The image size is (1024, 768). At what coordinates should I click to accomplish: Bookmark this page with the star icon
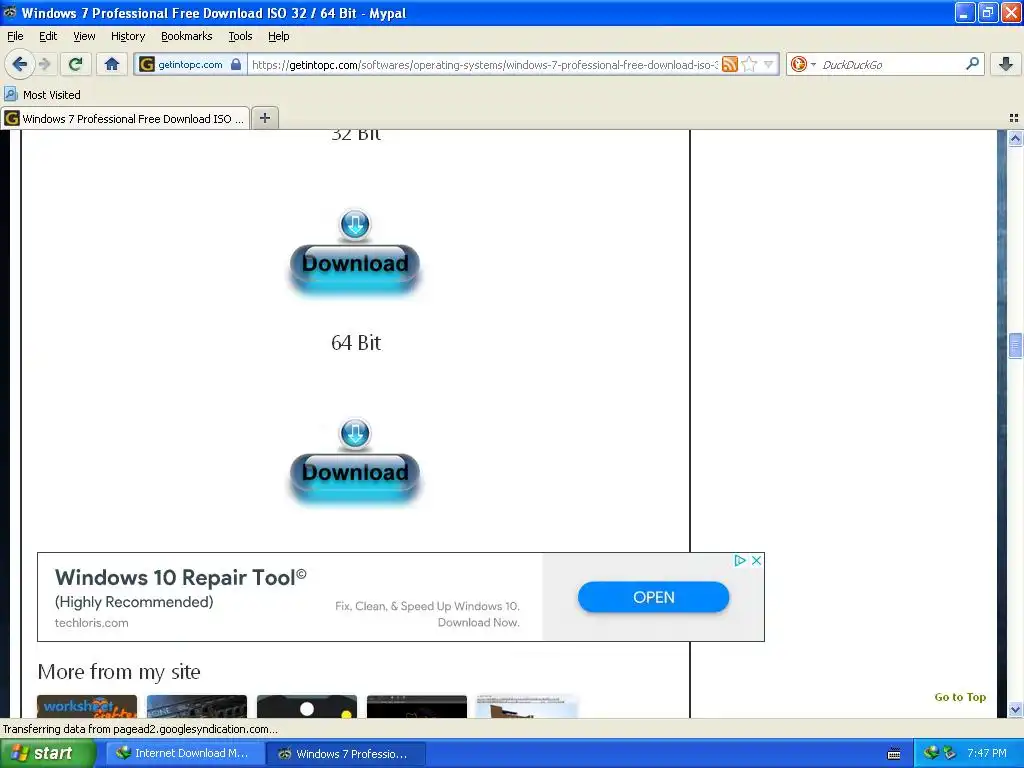click(x=750, y=64)
